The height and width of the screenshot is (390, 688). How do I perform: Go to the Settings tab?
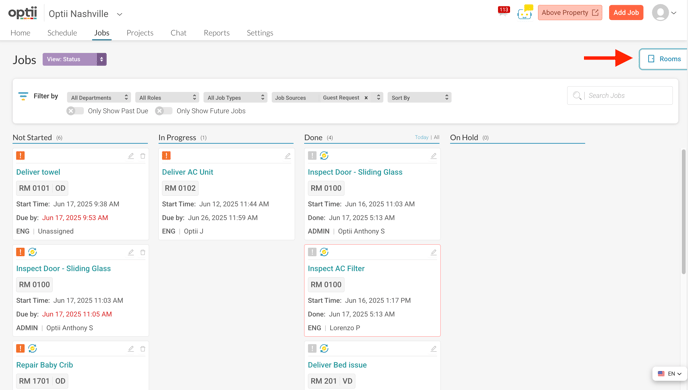coord(260,33)
